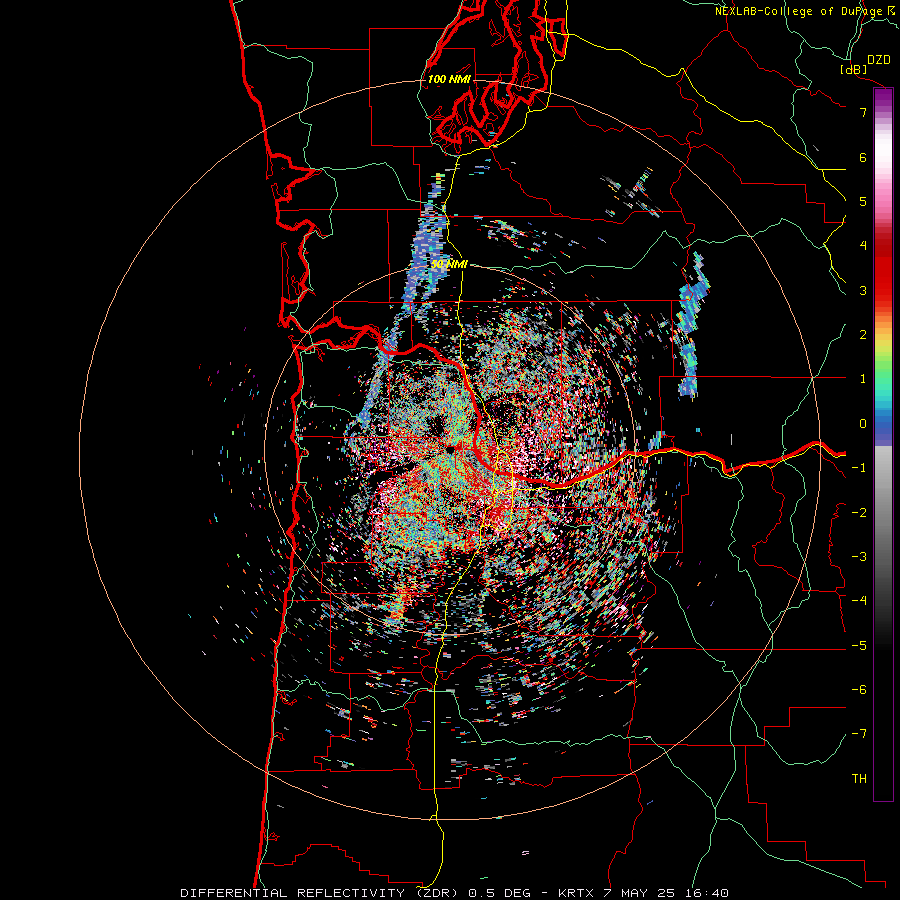Click the 0 value on the dB scale
900x900 pixels.
point(863,424)
